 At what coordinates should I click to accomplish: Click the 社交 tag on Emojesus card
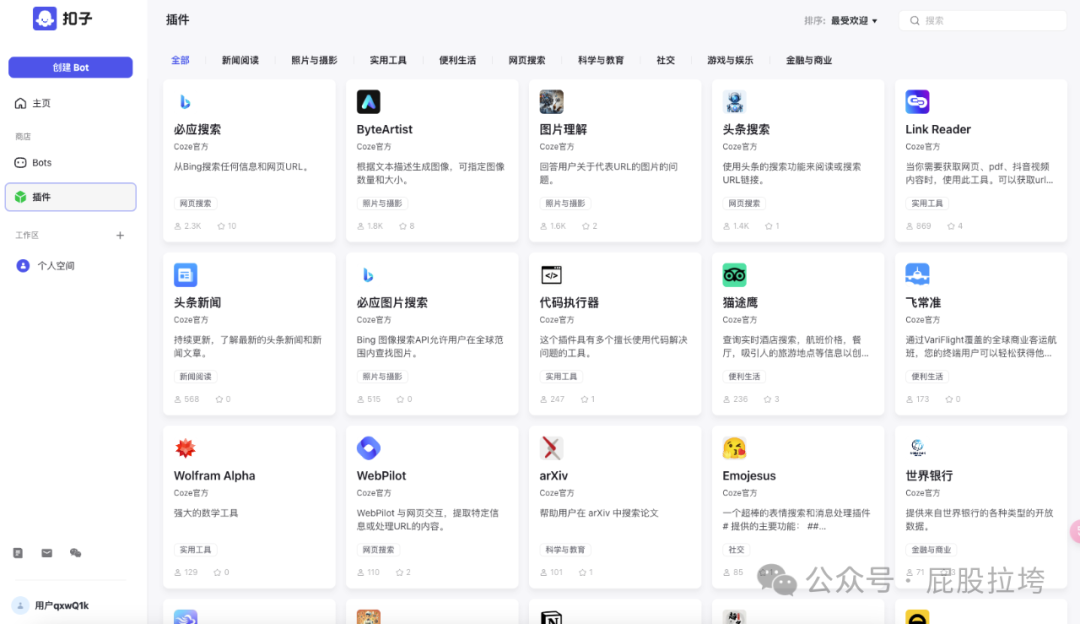pos(736,550)
